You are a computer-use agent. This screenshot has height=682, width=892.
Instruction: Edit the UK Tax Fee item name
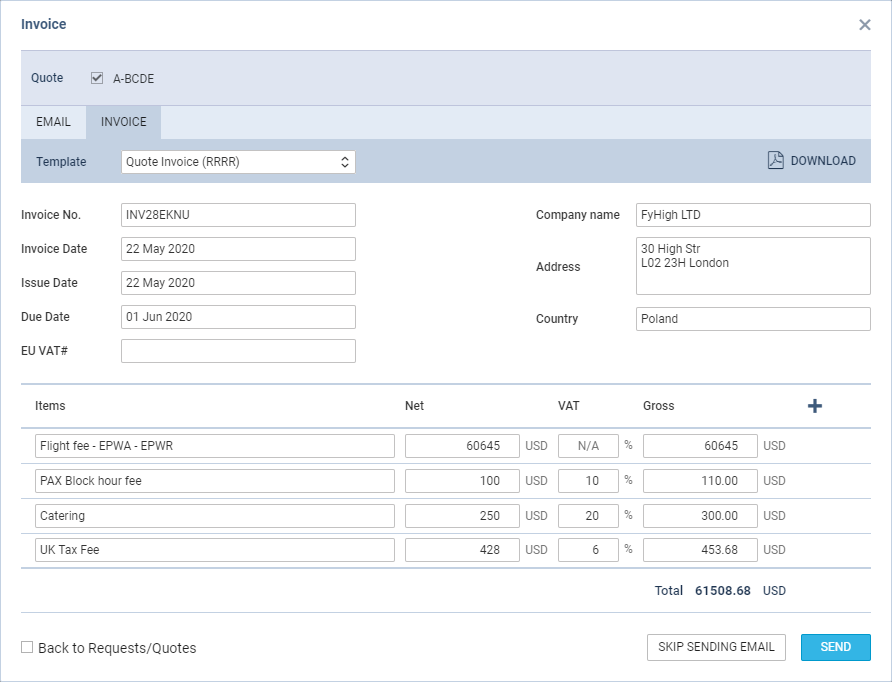(214, 550)
